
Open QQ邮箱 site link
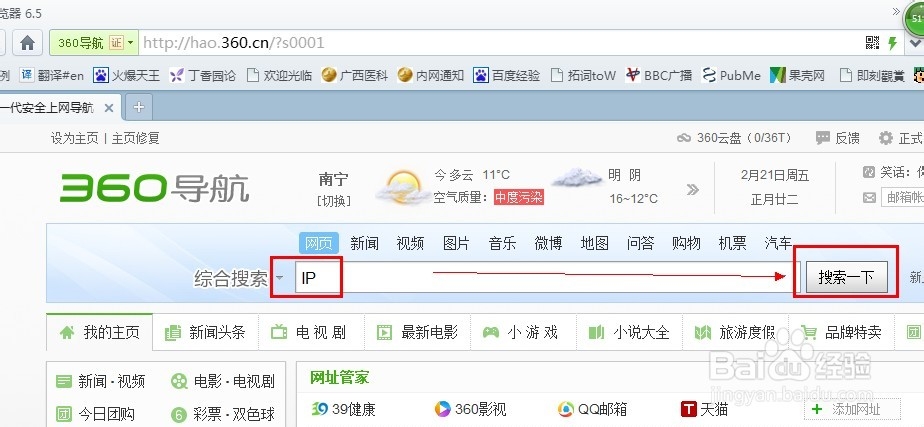click(x=593, y=409)
